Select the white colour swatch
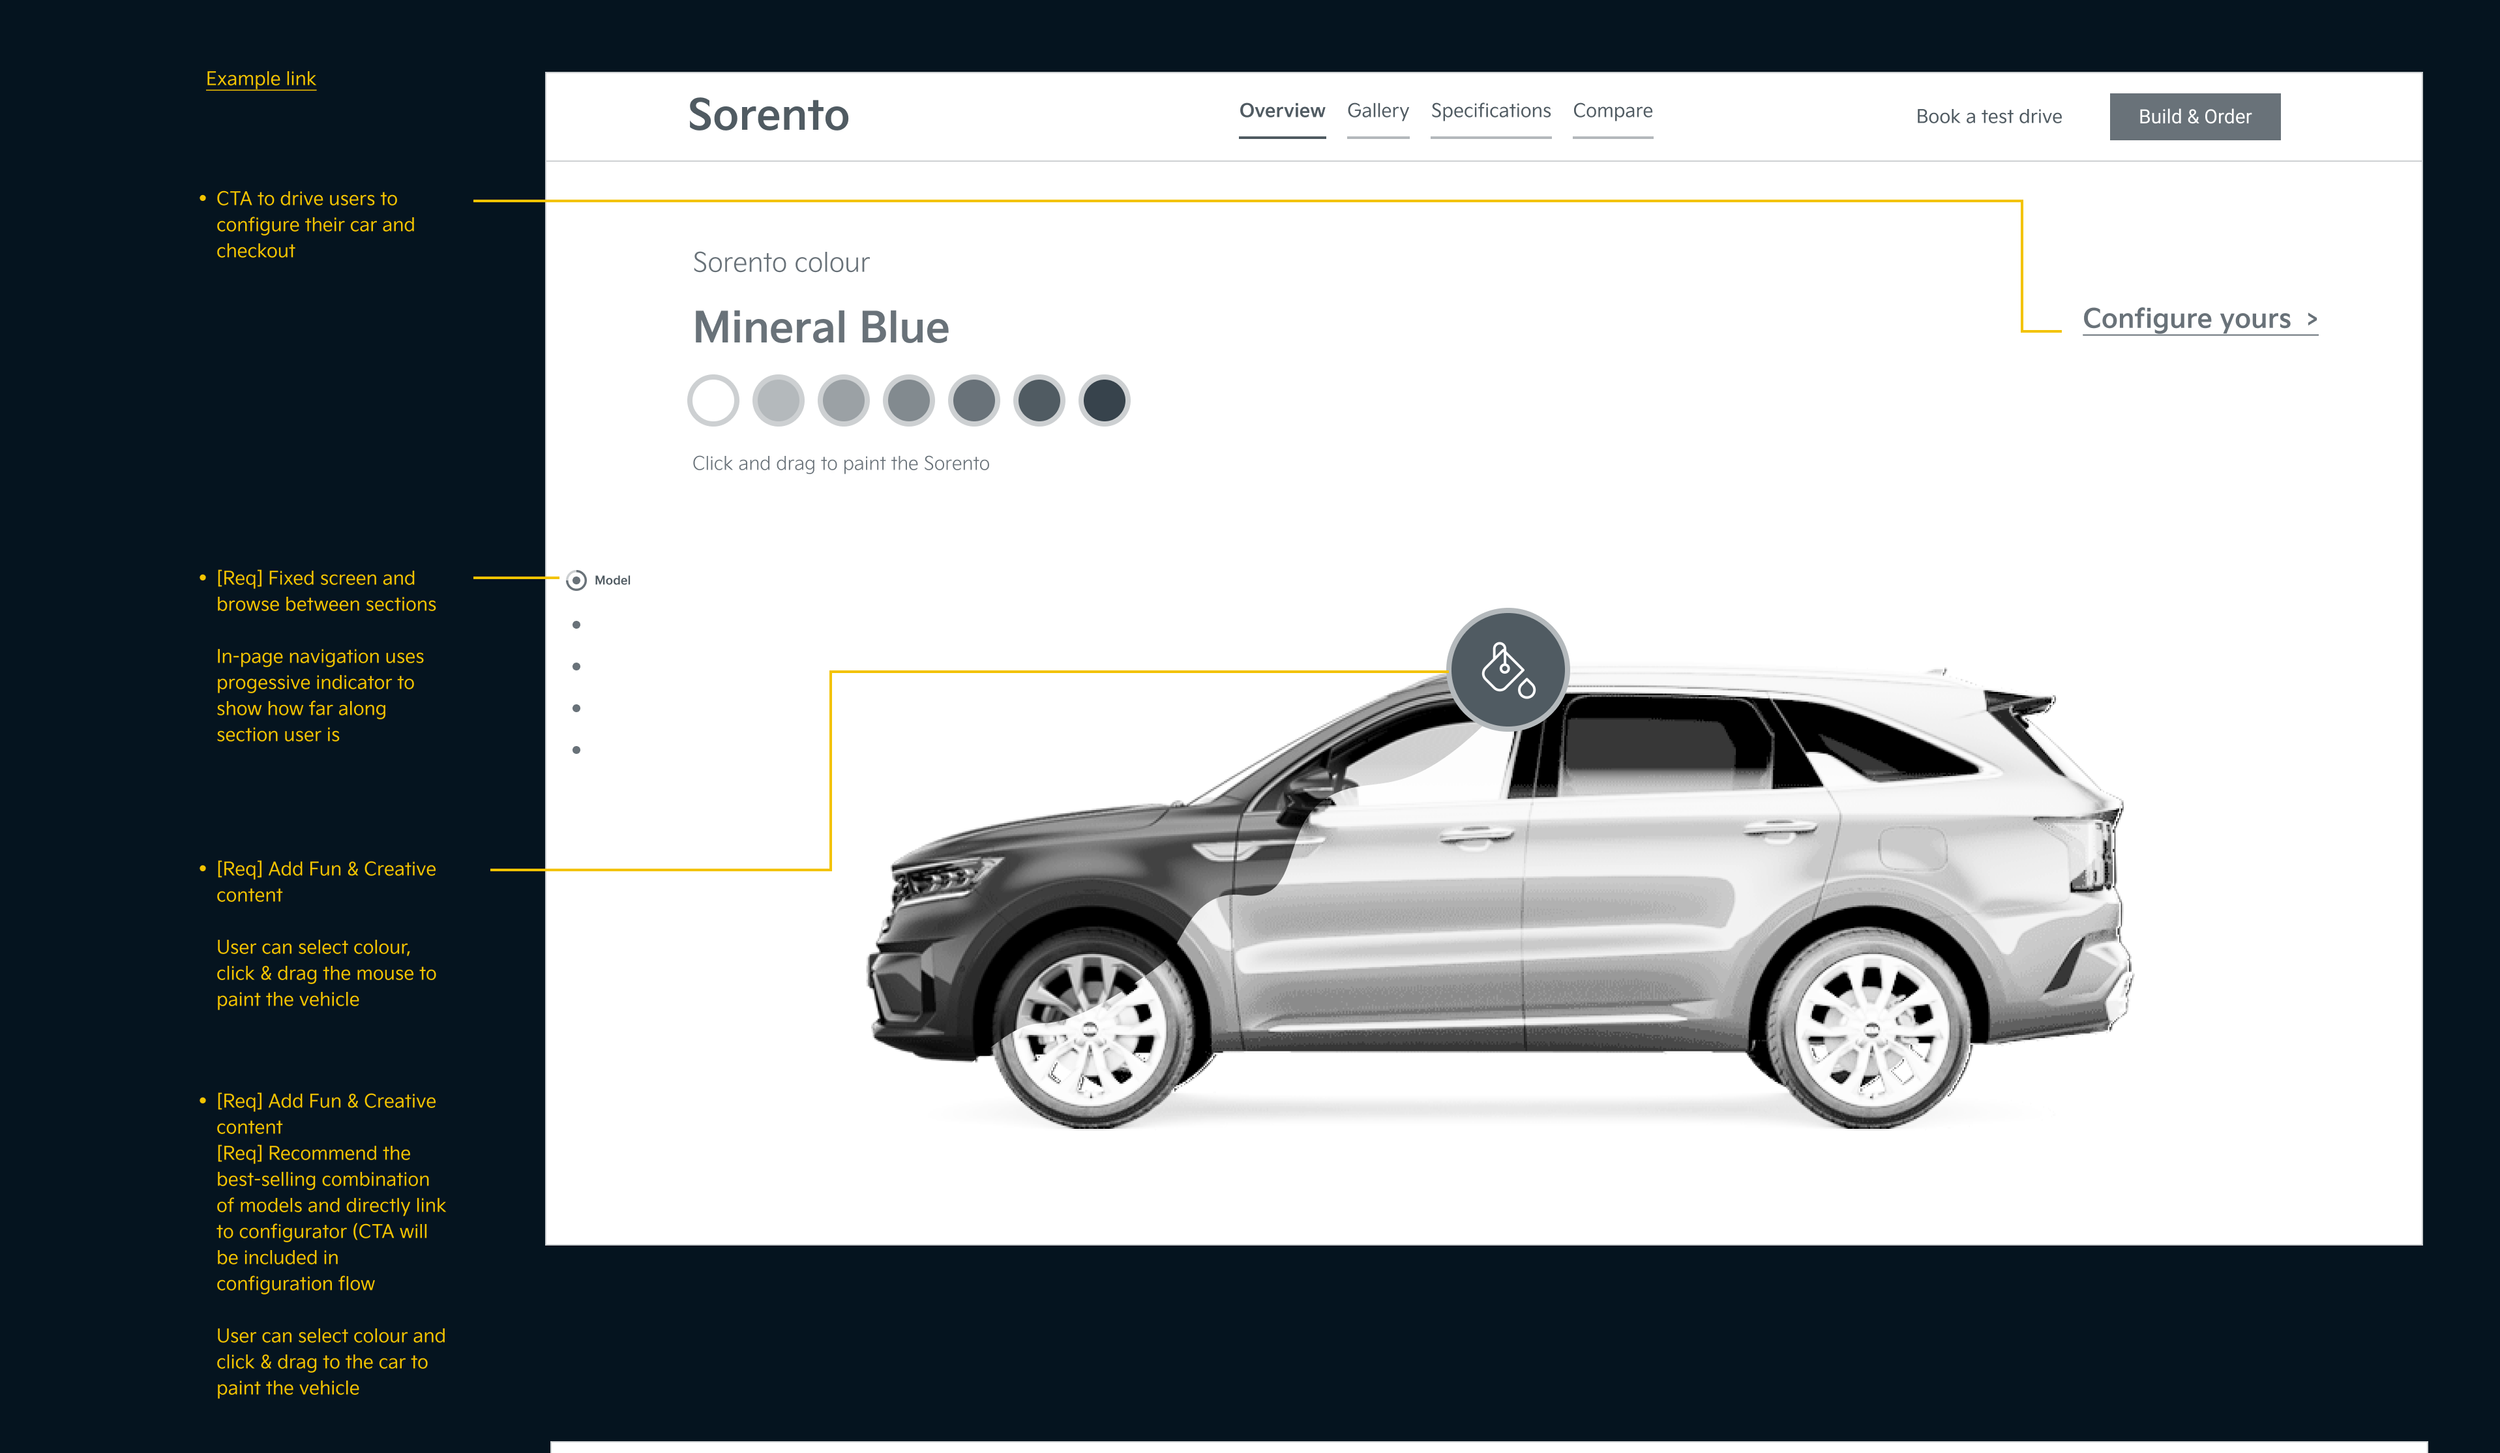The height and width of the screenshot is (1453, 2500). click(x=713, y=401)
